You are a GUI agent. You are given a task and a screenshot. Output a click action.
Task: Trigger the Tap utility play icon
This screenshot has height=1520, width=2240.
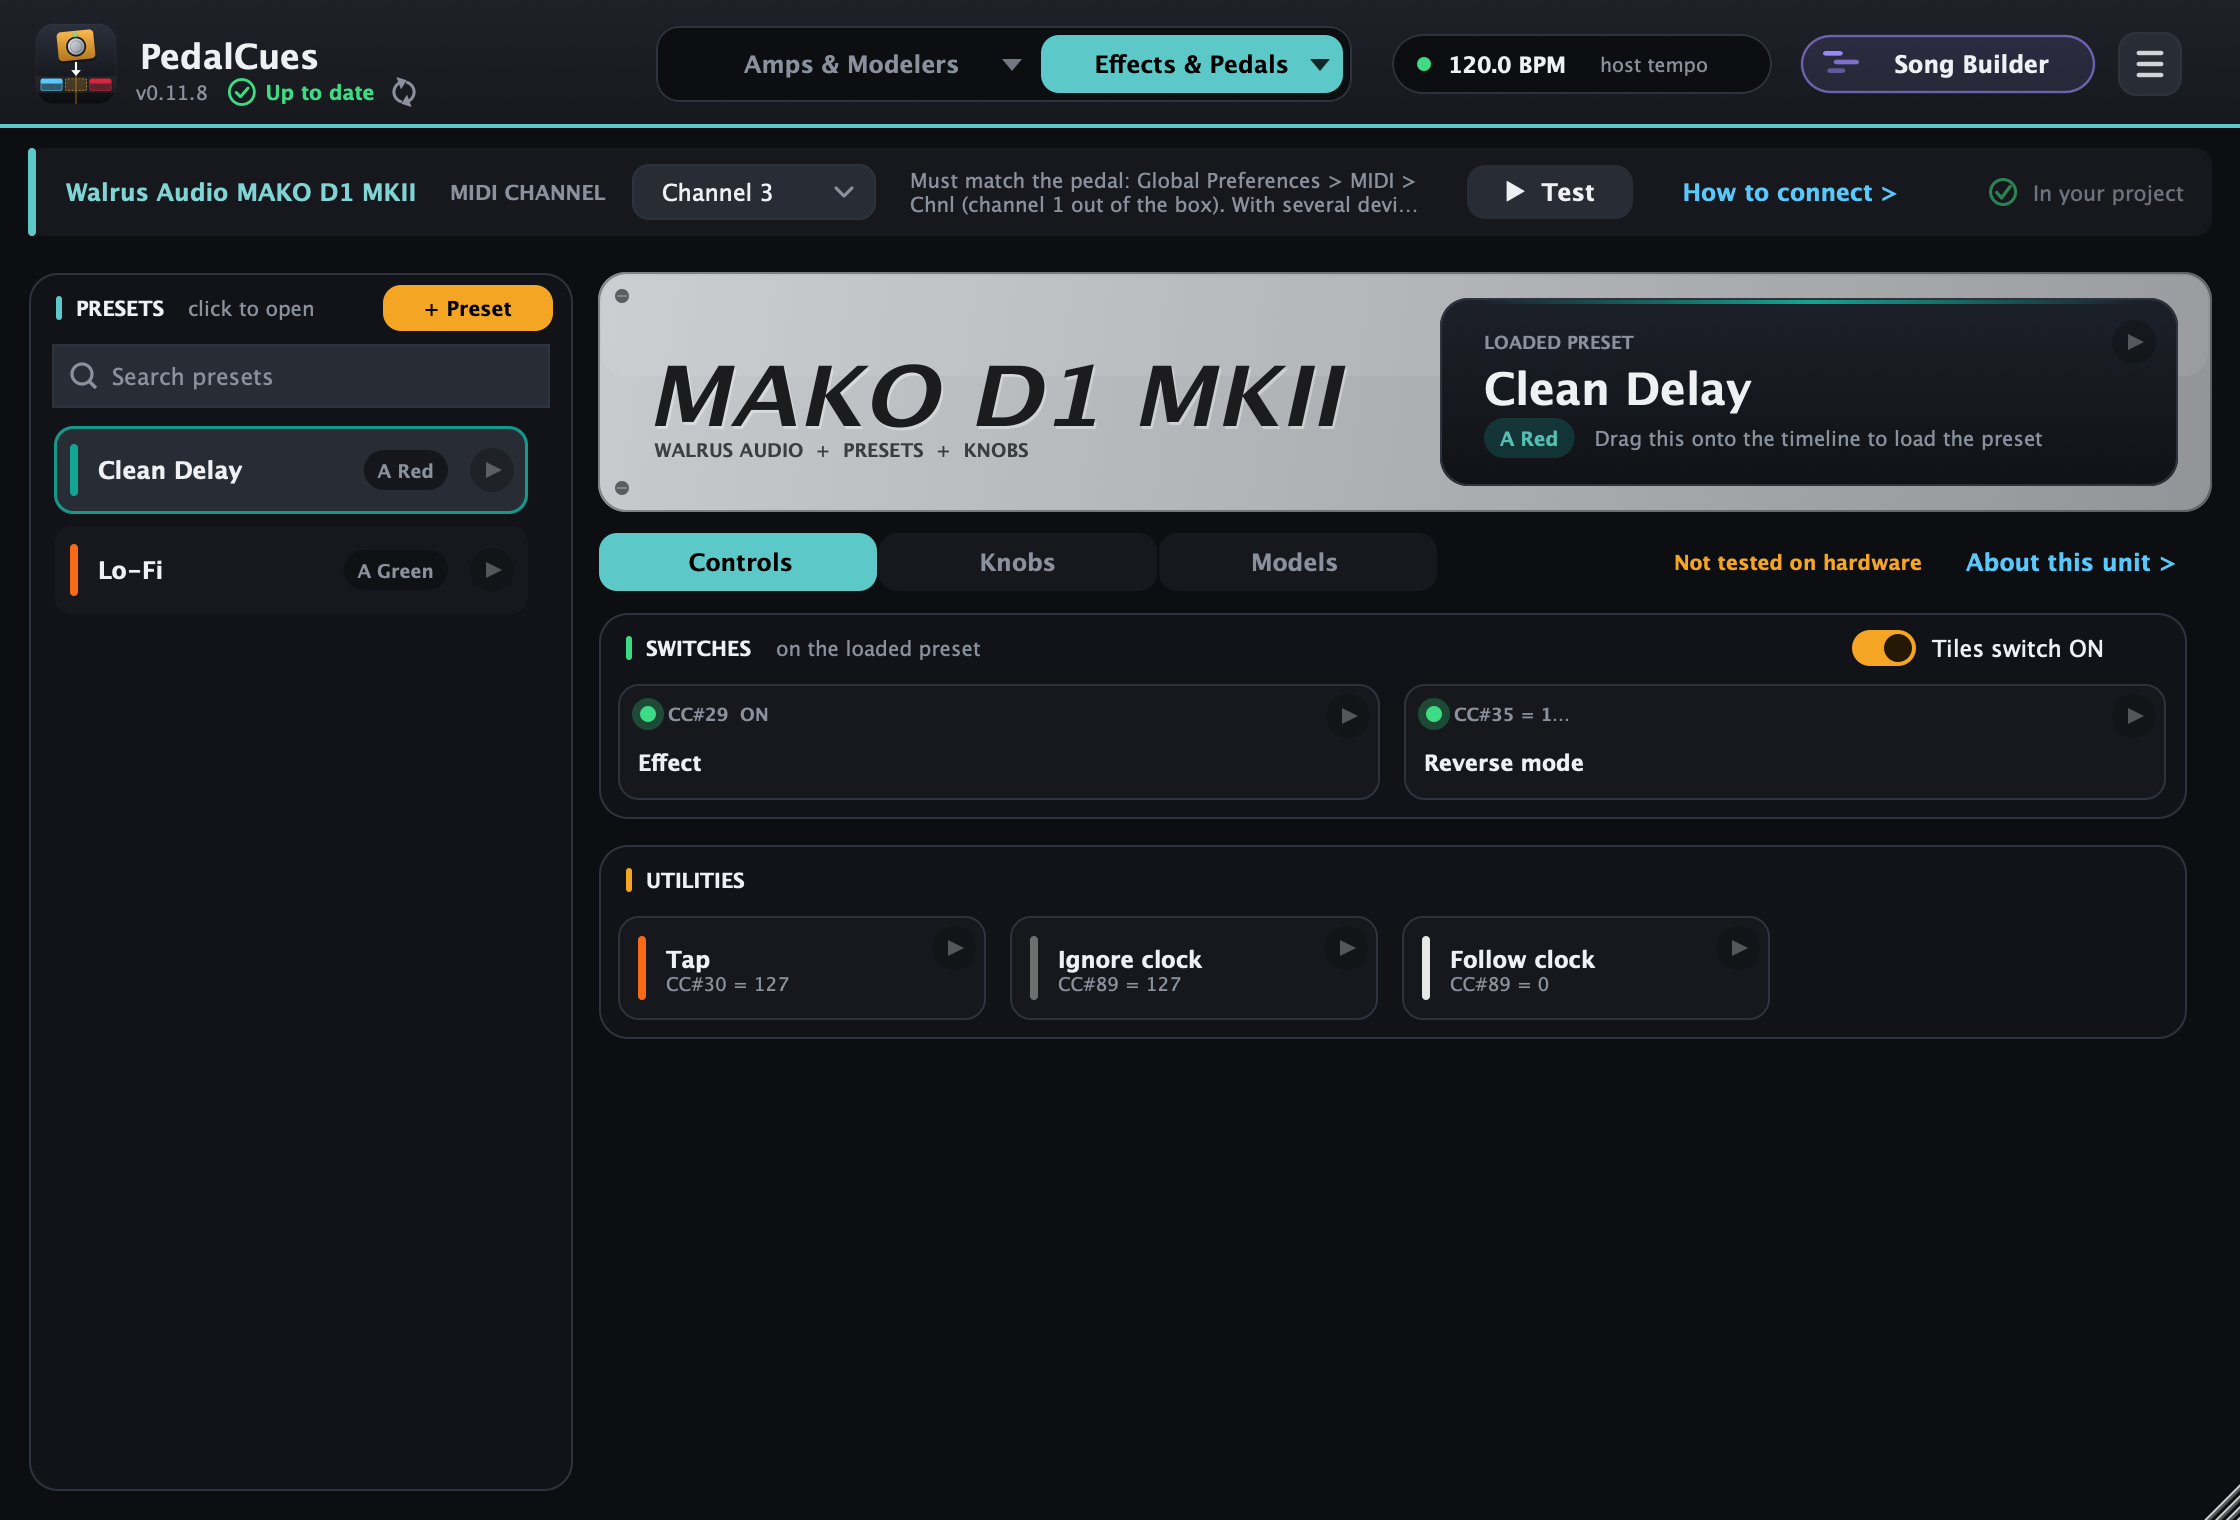954,948
